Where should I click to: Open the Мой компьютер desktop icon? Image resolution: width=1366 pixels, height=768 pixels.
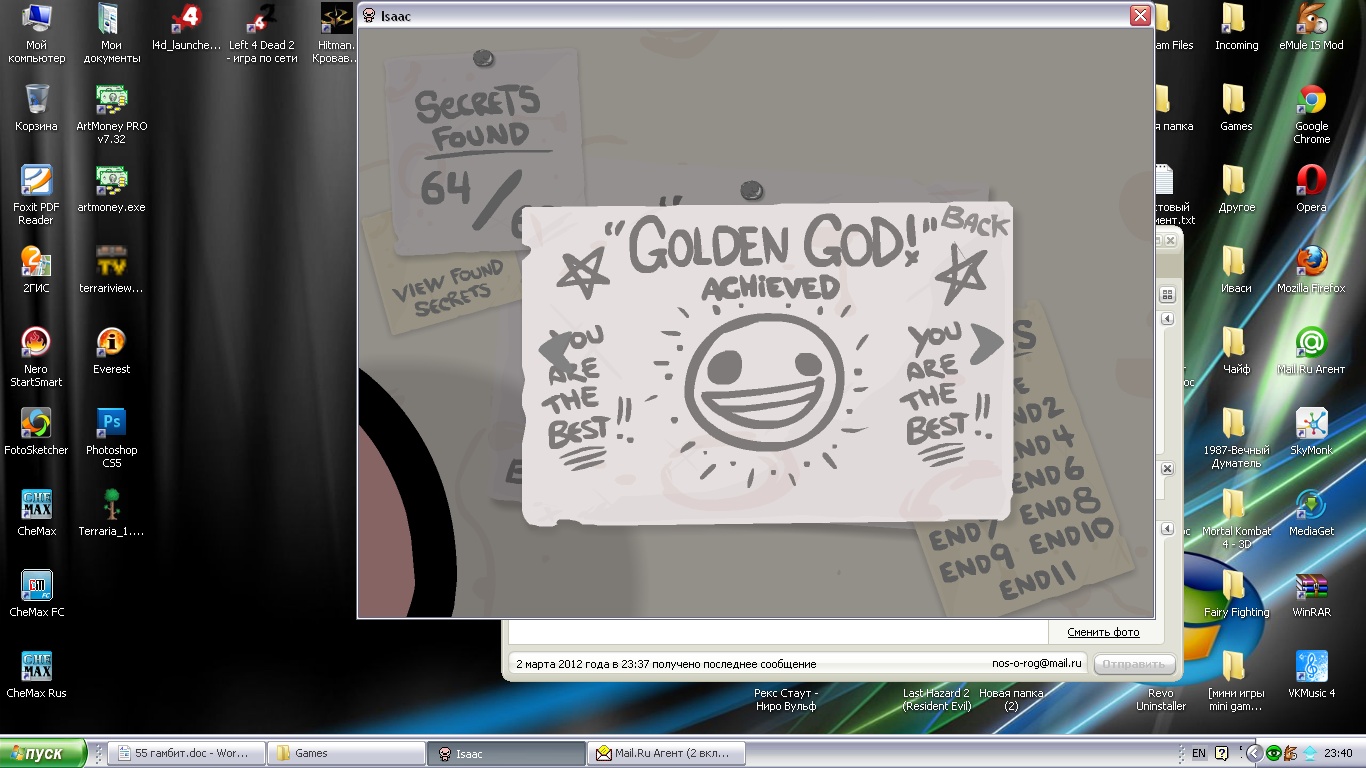click(x=37, y=34)
